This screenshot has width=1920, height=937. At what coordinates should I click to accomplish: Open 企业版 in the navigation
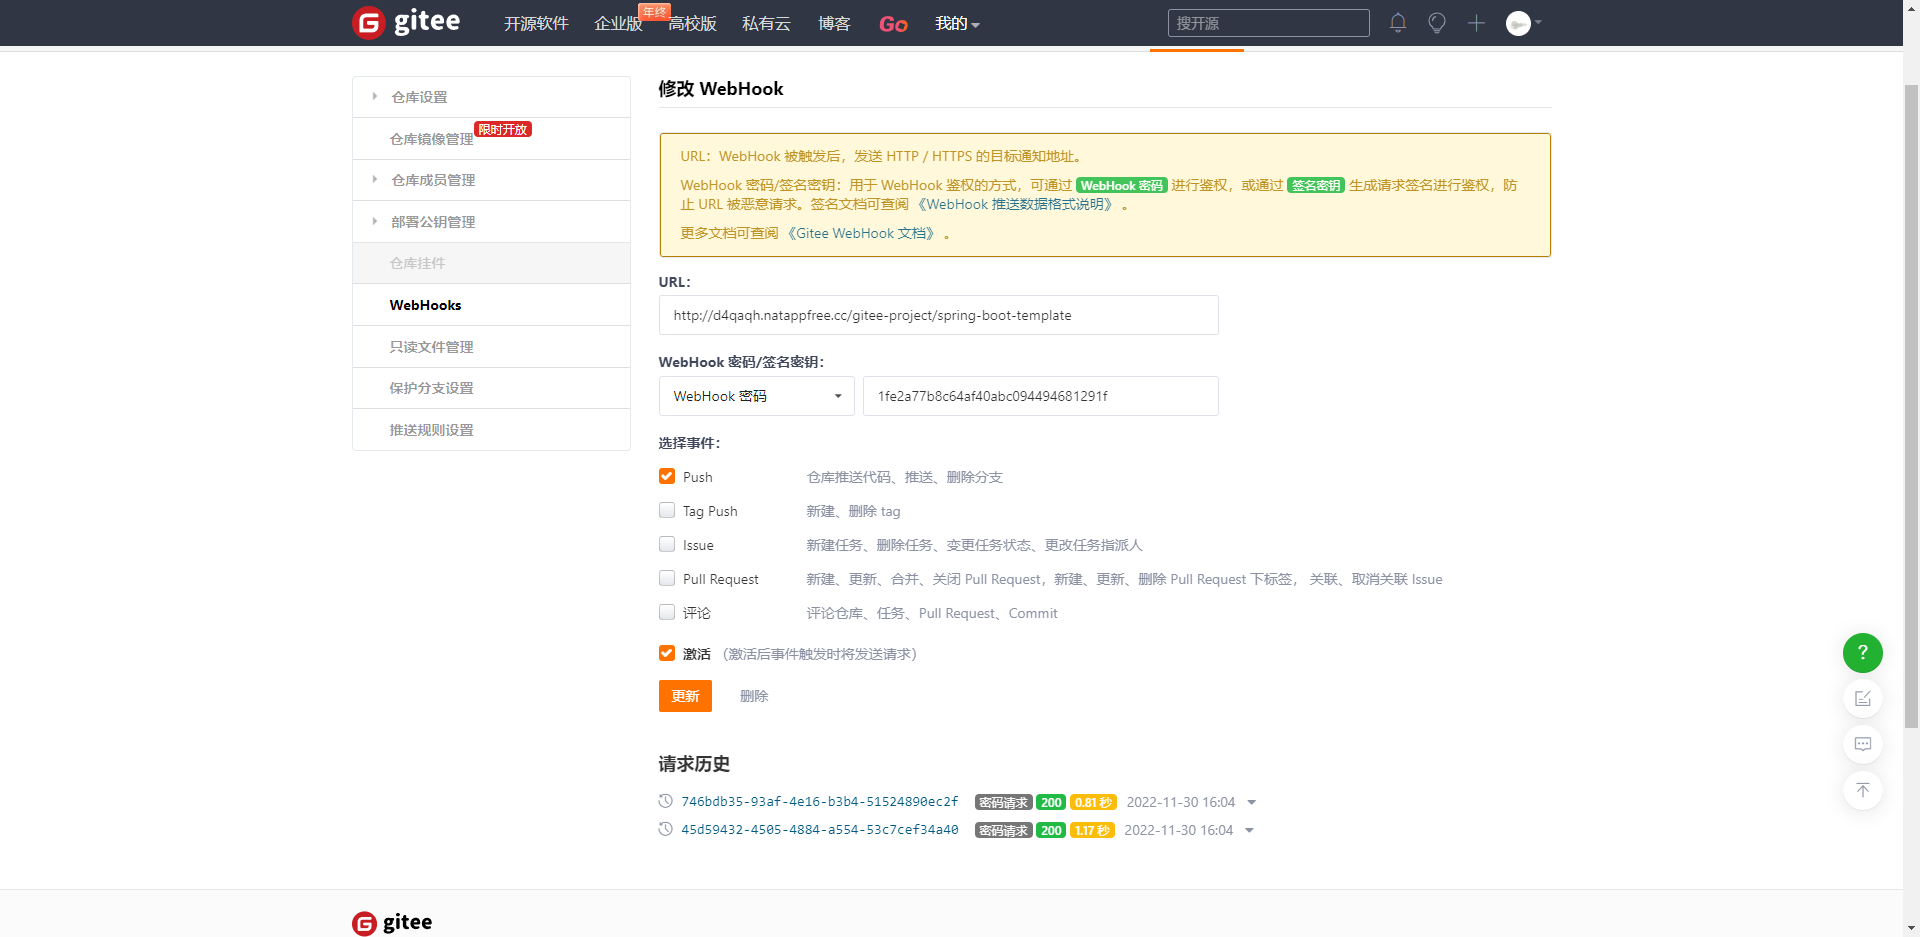(x=618, y=23)
